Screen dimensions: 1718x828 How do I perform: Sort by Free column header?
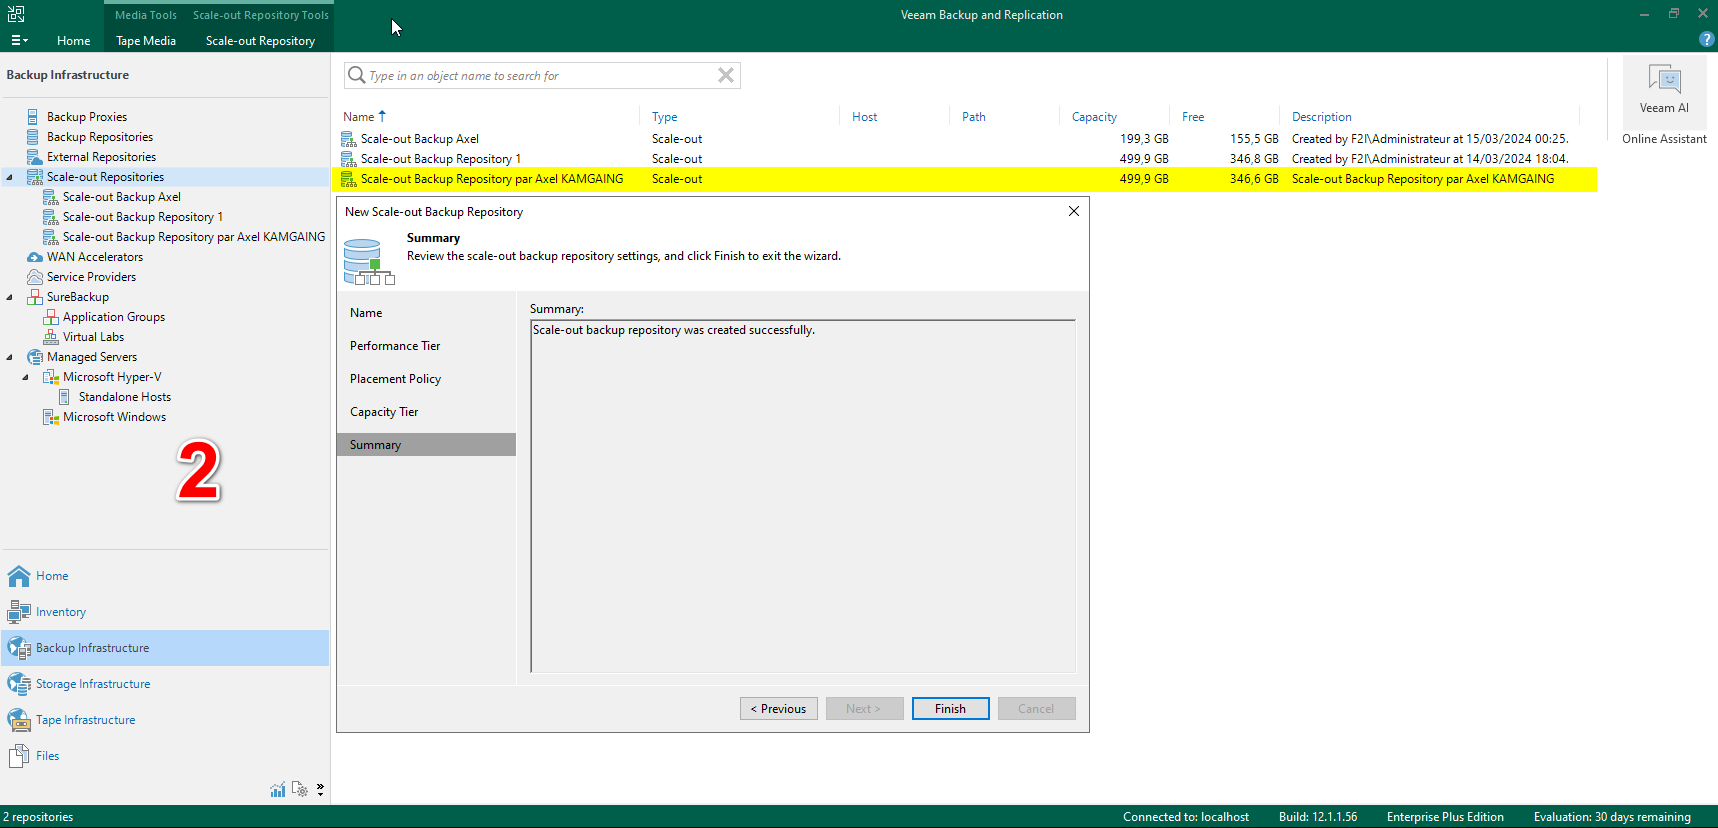[1193, 117]
